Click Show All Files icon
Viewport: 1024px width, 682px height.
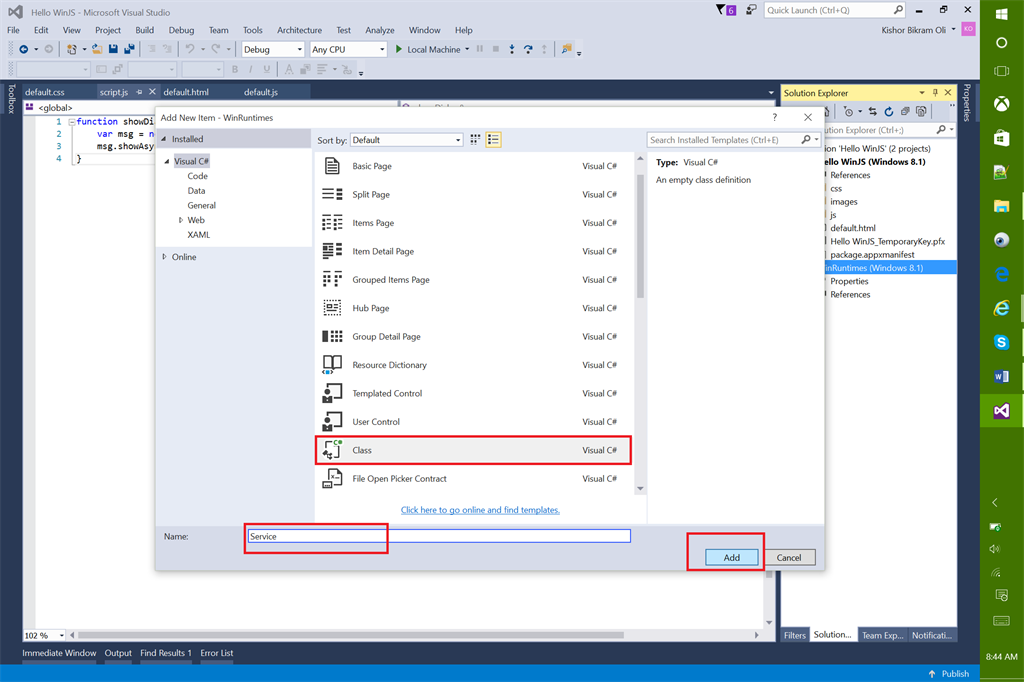[921, 112]
